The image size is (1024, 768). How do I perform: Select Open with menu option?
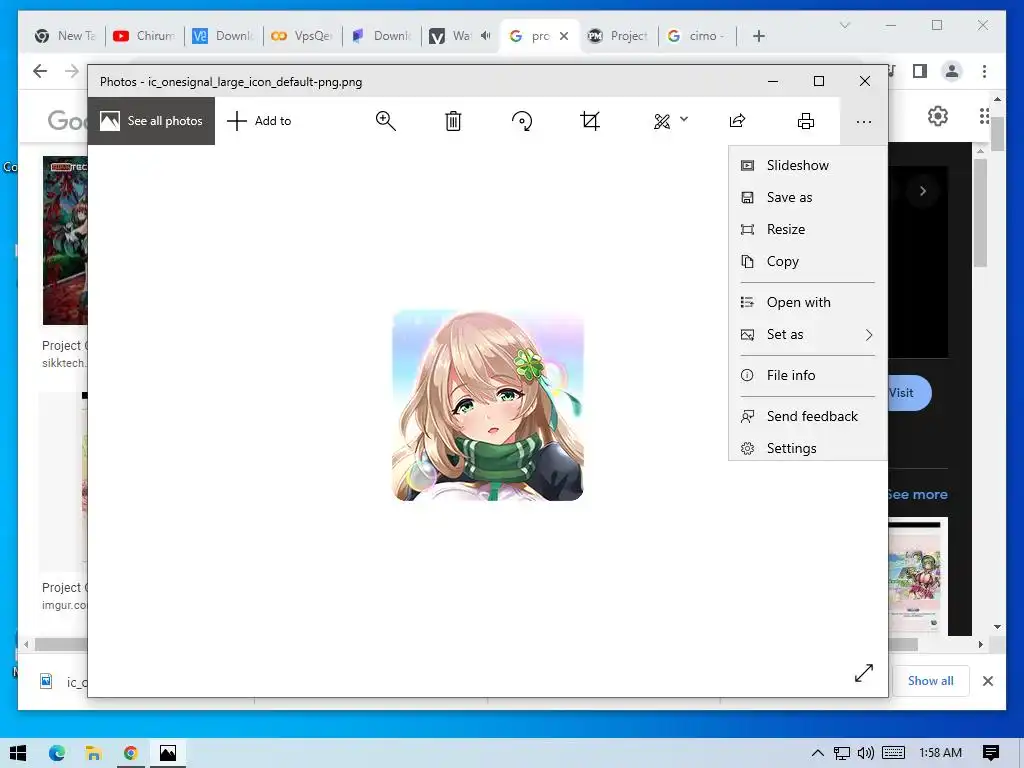[x=808, y=302]
